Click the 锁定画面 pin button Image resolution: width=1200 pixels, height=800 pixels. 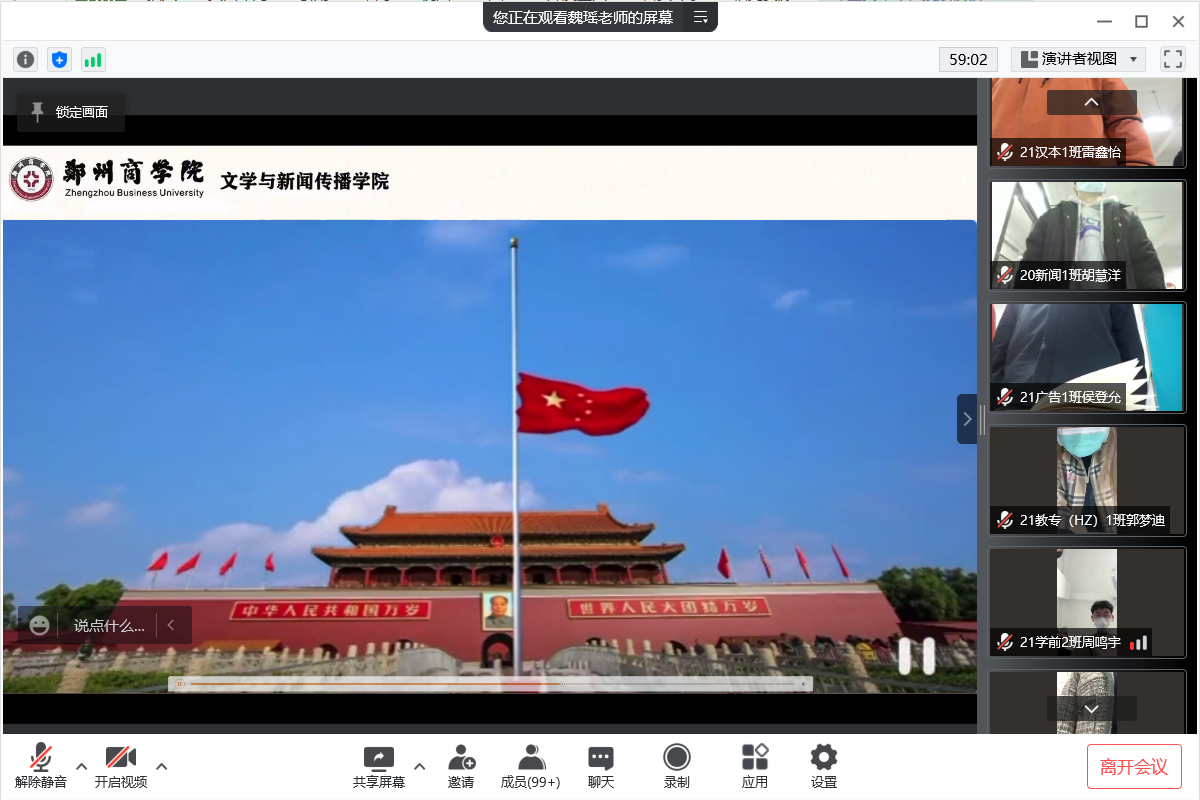70,112
